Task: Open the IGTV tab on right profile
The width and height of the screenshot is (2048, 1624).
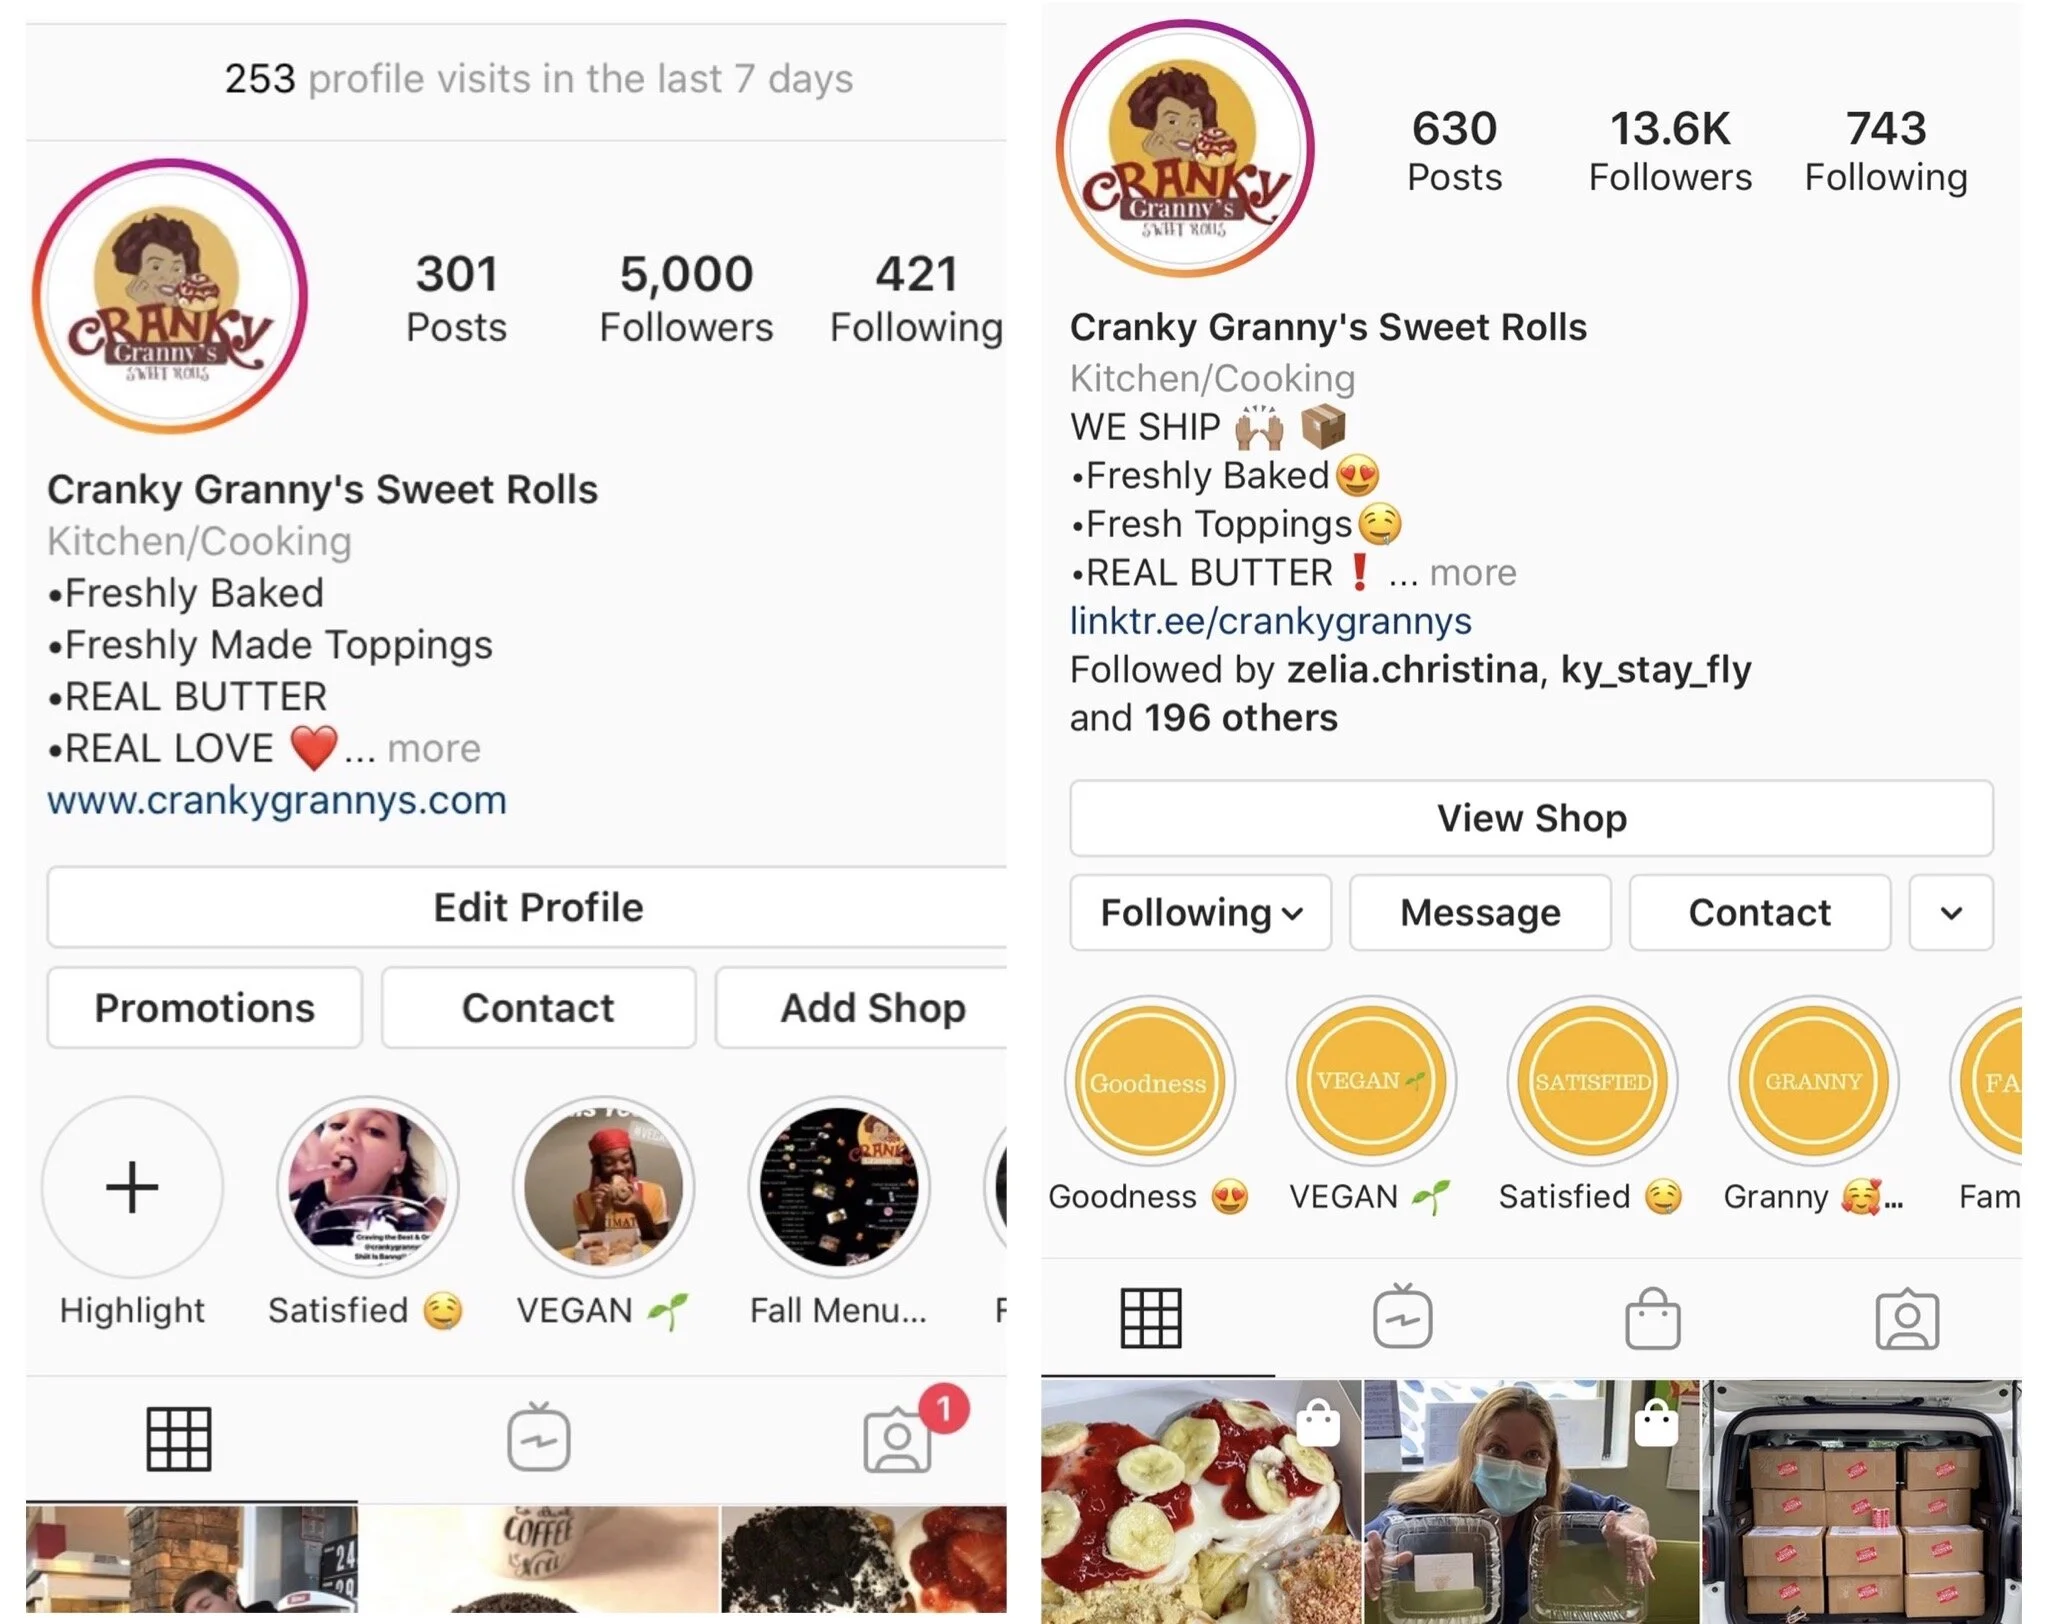Action: (1402, 1317)
